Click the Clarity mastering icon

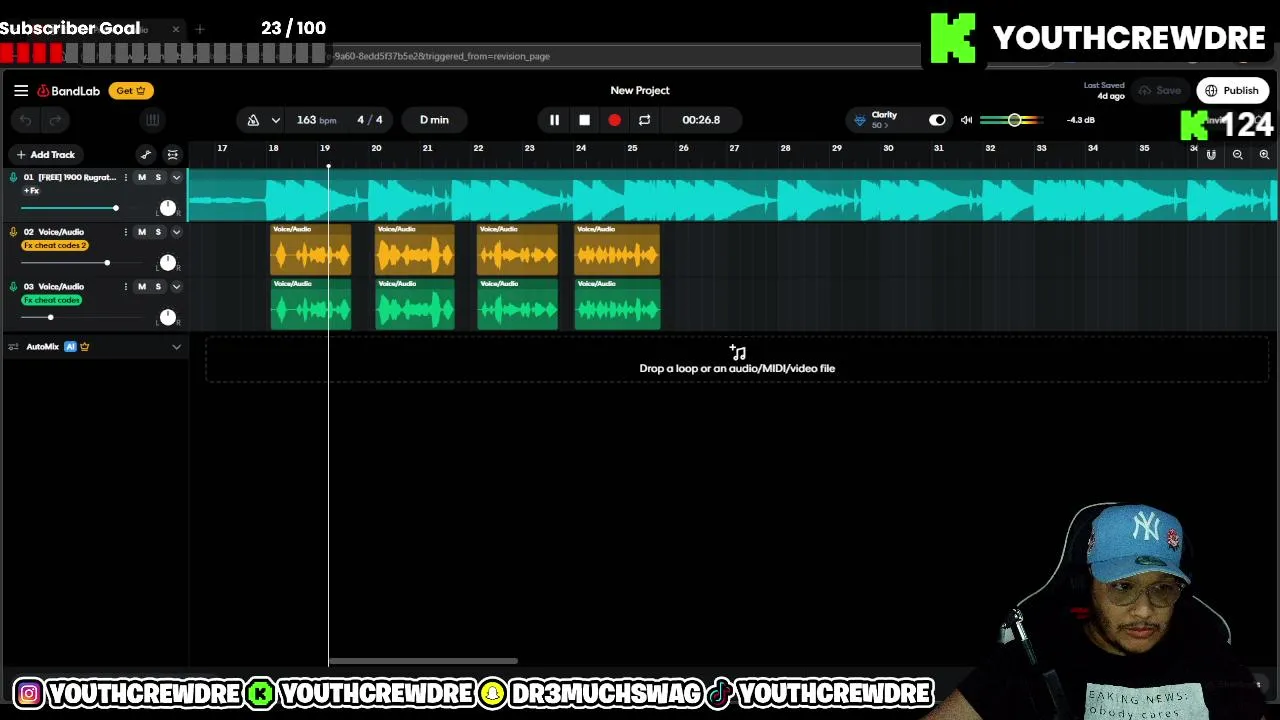click(x=859, y=120)
